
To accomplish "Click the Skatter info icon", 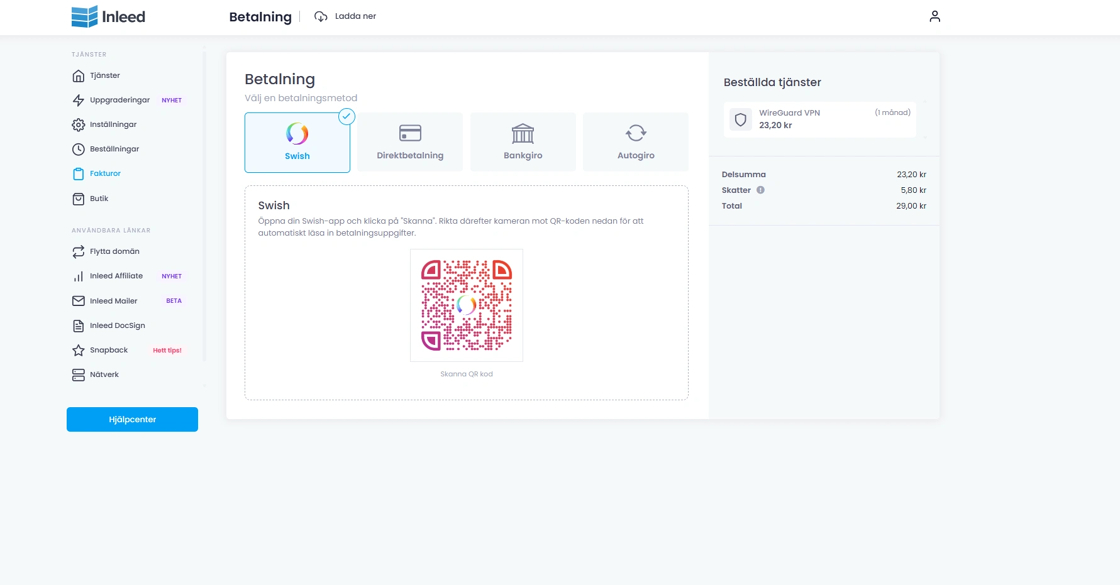I will click(760, 190).
